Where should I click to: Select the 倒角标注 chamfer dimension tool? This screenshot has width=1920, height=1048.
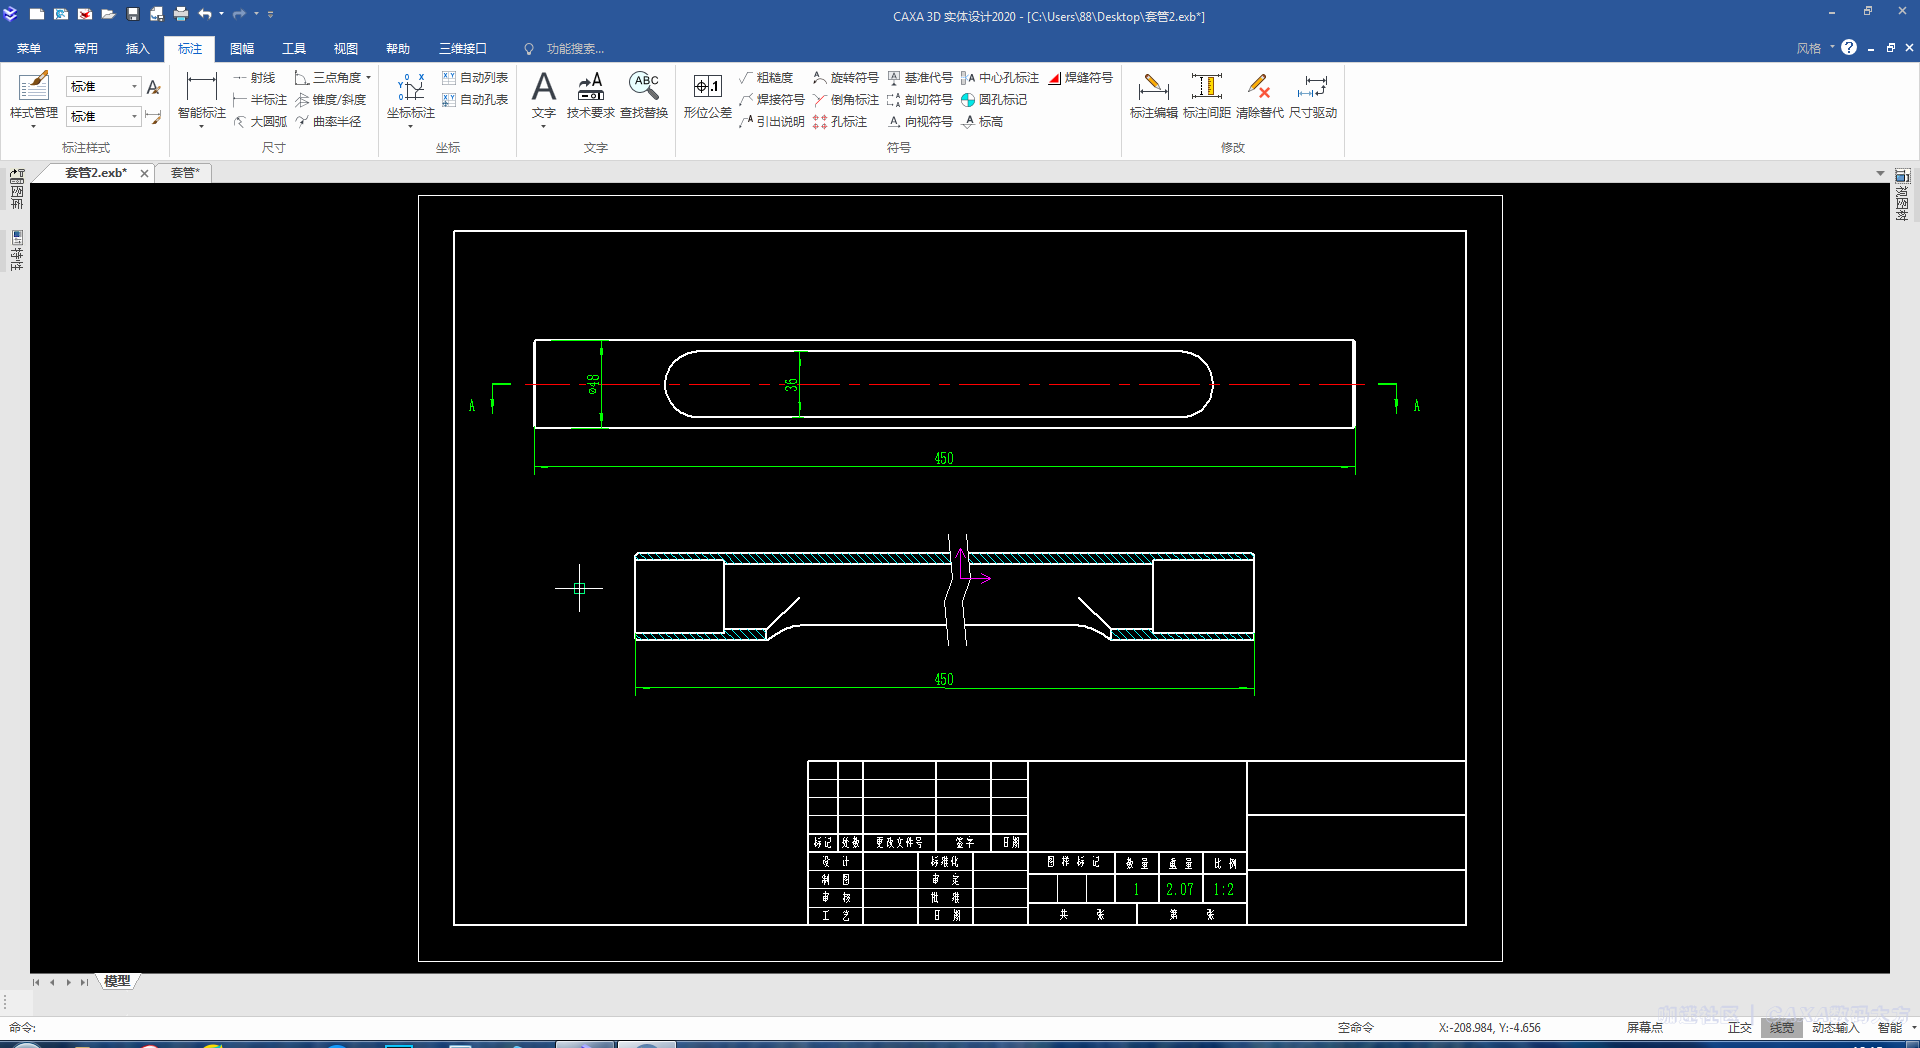pyautogui.click(x=846, y=100)
